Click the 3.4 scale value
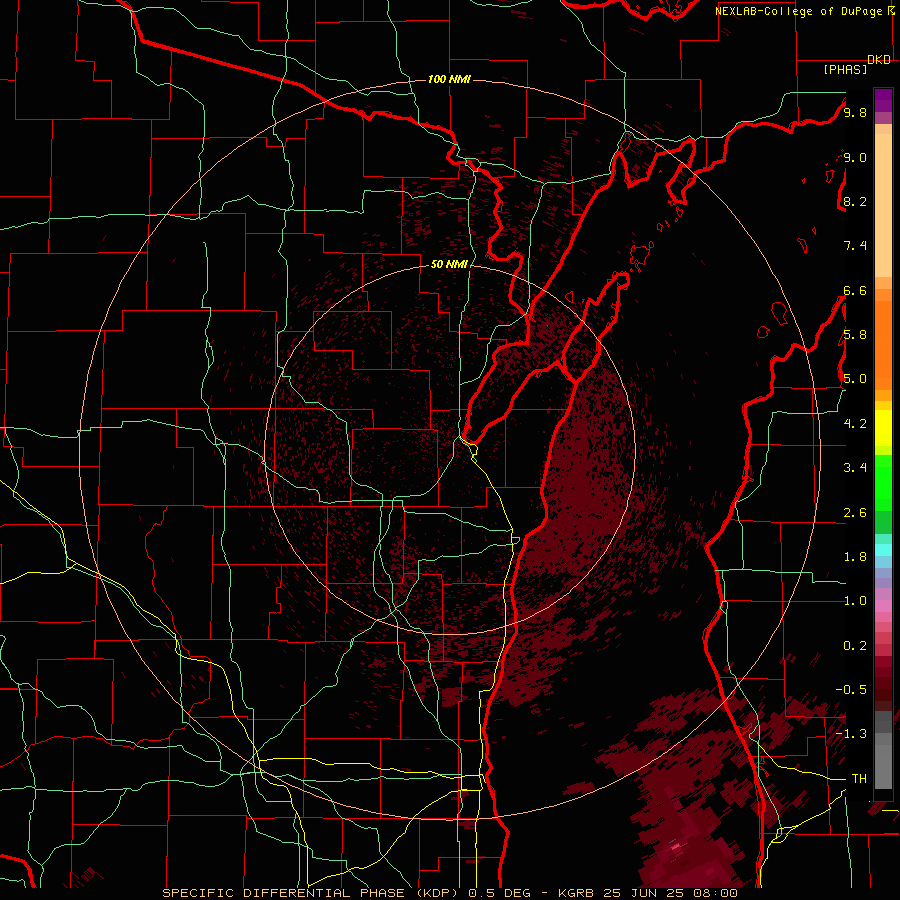 [855, 468]
